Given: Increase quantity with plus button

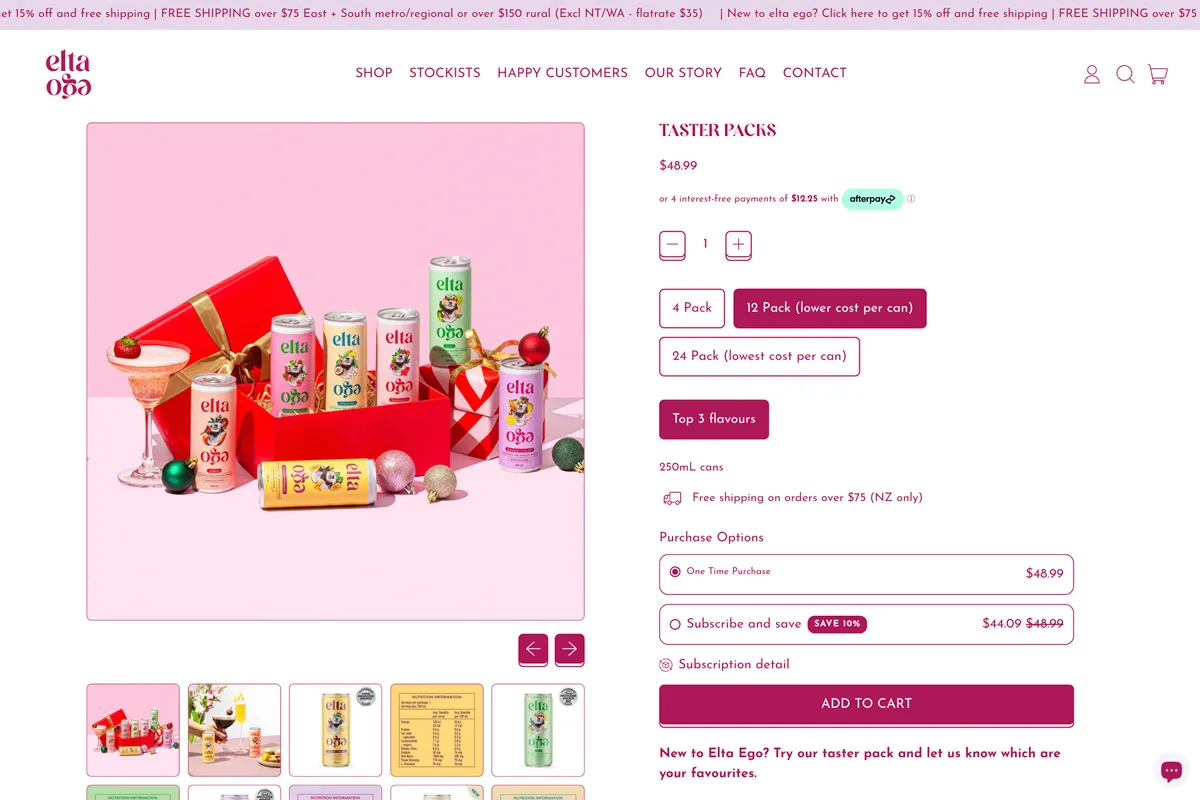Looking at the screenshot, I should [x=738, y=245].
